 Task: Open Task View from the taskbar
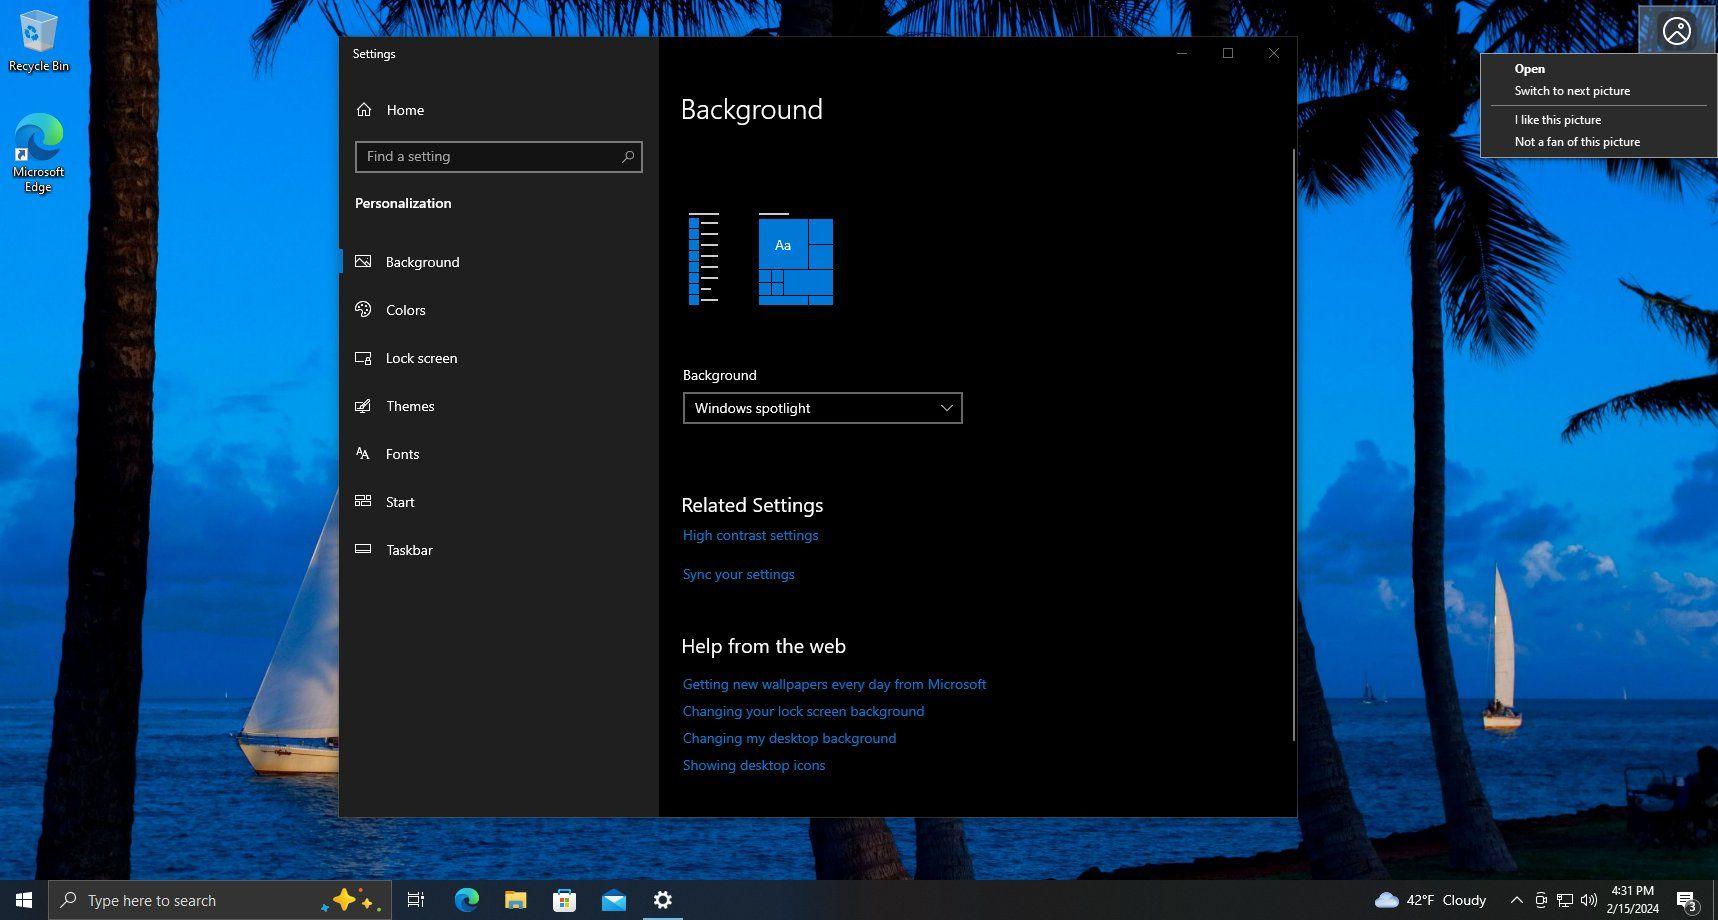tap(416, 900)
